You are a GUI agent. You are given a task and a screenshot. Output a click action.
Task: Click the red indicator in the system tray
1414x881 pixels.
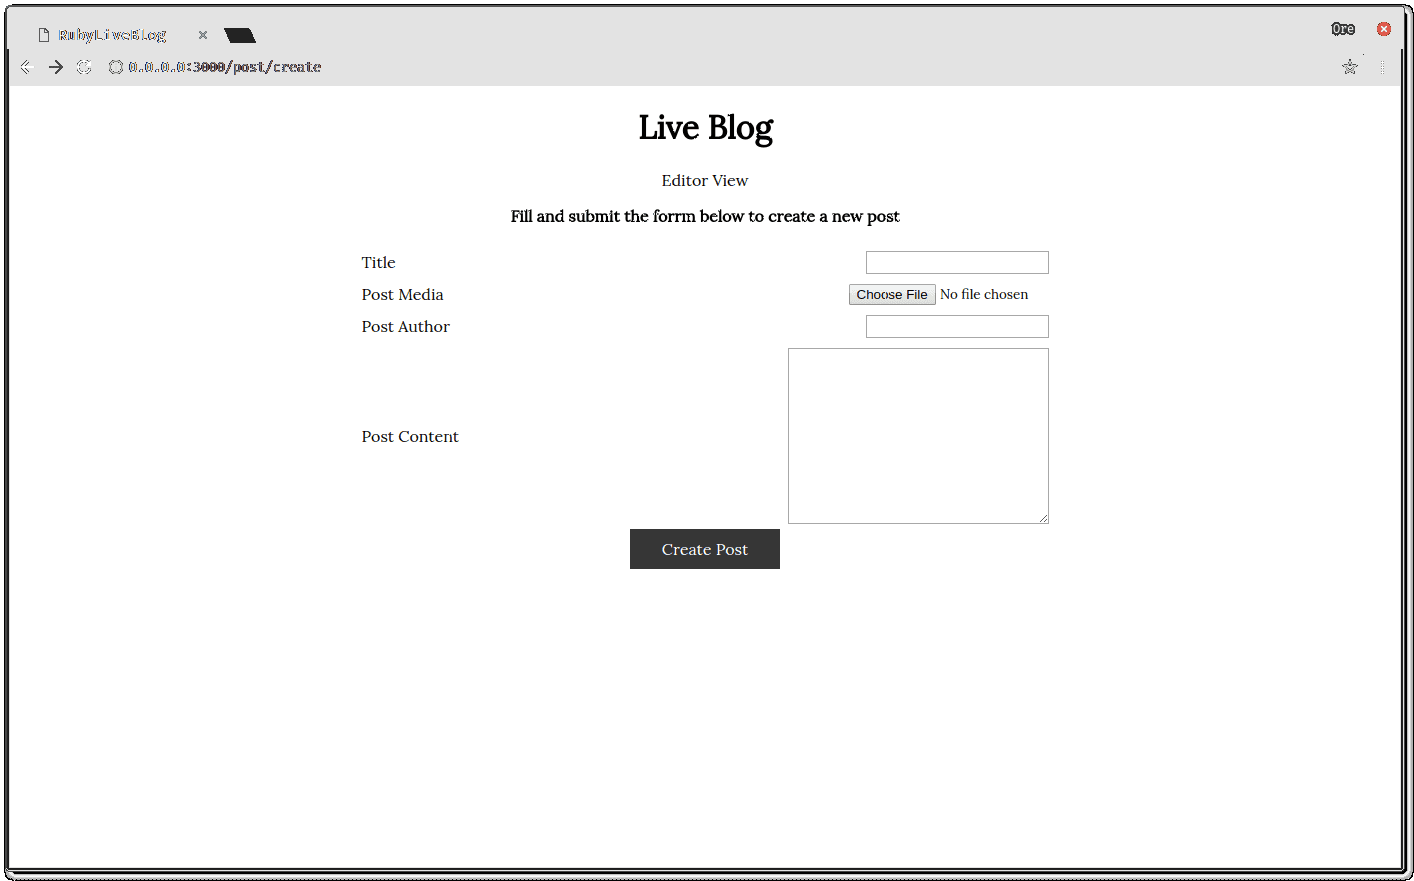point(1383,28)
